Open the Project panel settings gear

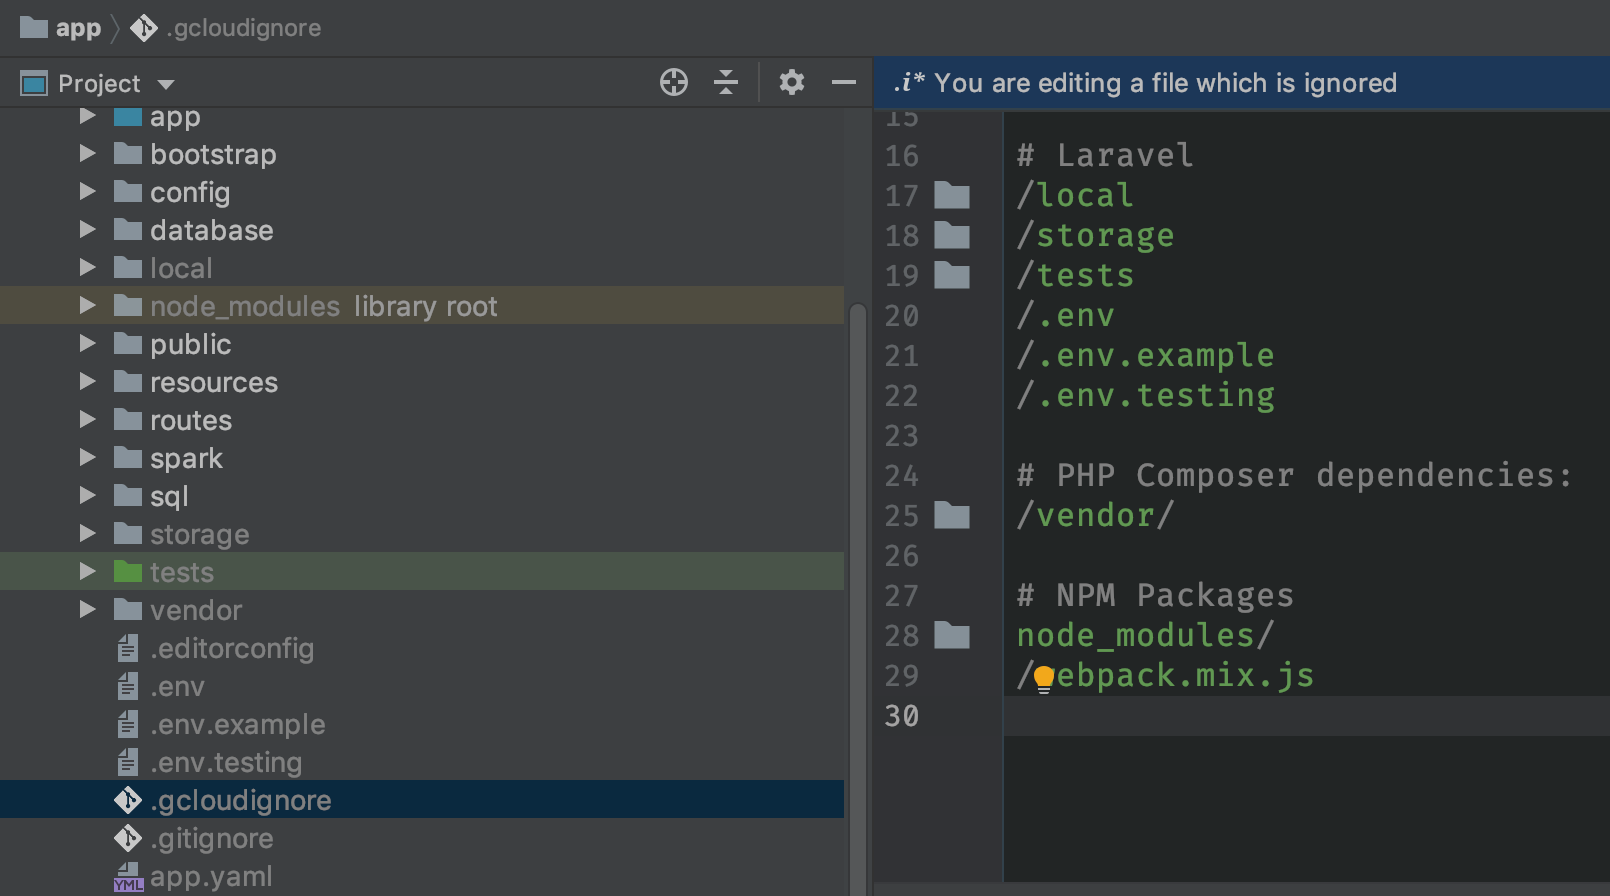(791, 82)
